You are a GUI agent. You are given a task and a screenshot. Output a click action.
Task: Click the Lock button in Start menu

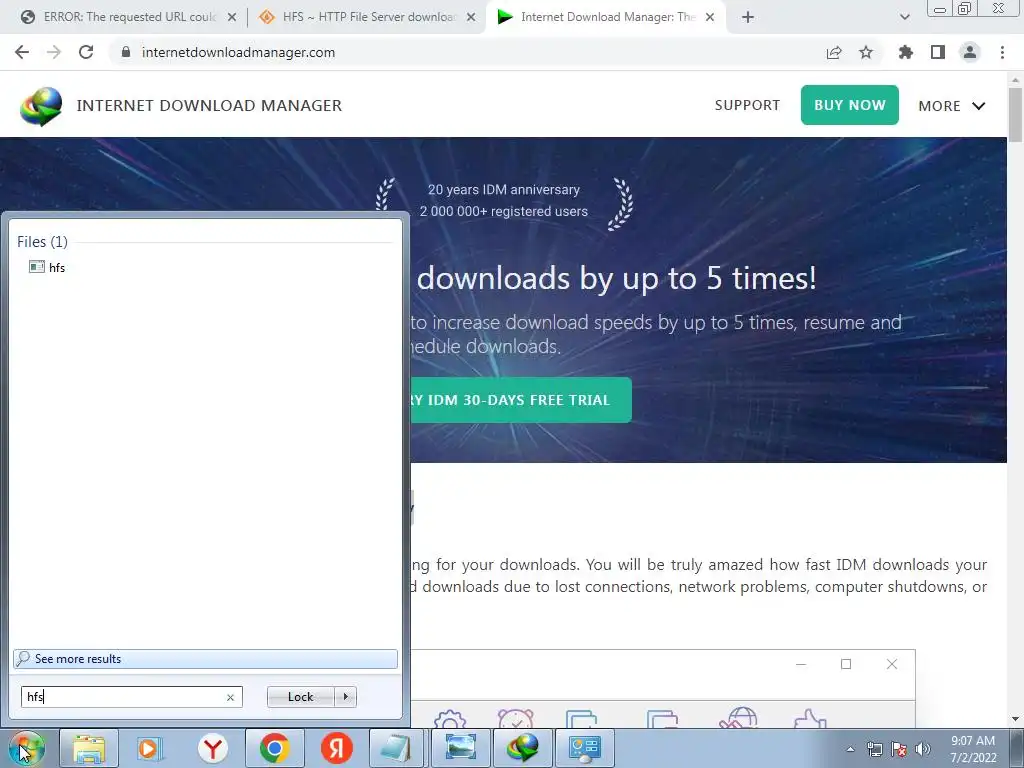(300, 697)
